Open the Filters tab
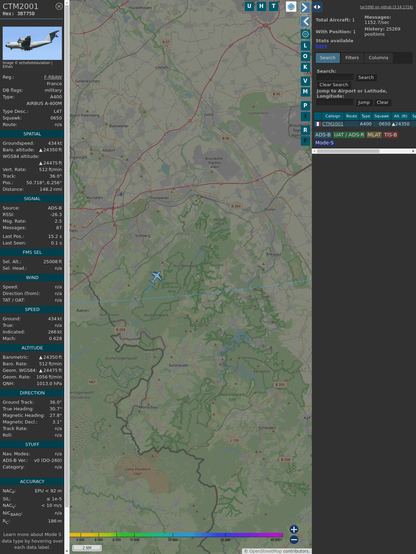The height and width of the screenshot is (554, 416). (352, 58)
